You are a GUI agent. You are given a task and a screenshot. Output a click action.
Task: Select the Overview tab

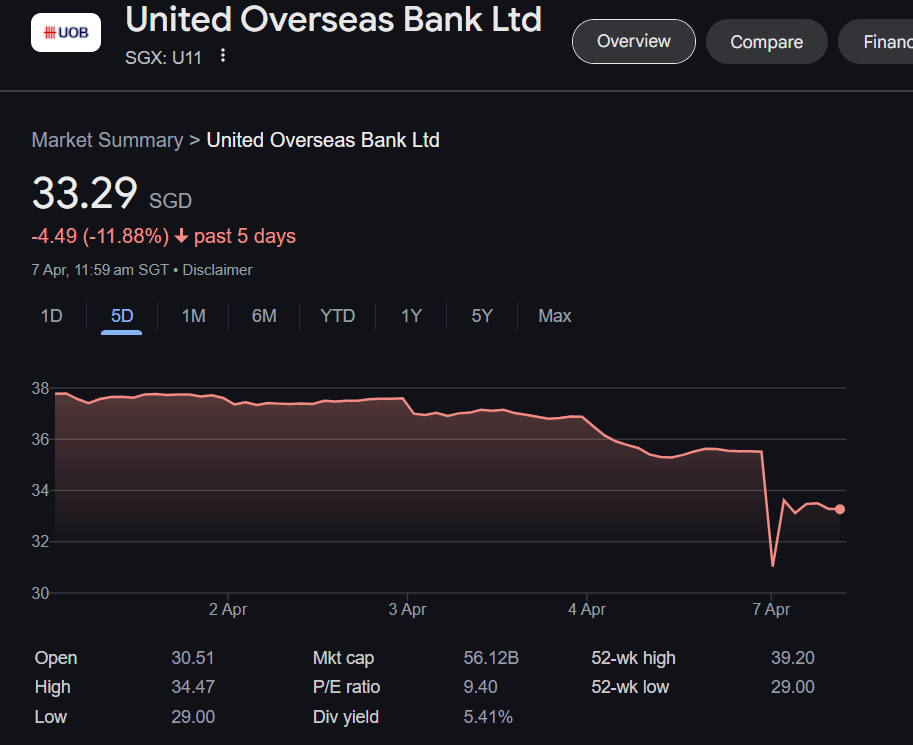pyautogui.click(x=634, y=41)
